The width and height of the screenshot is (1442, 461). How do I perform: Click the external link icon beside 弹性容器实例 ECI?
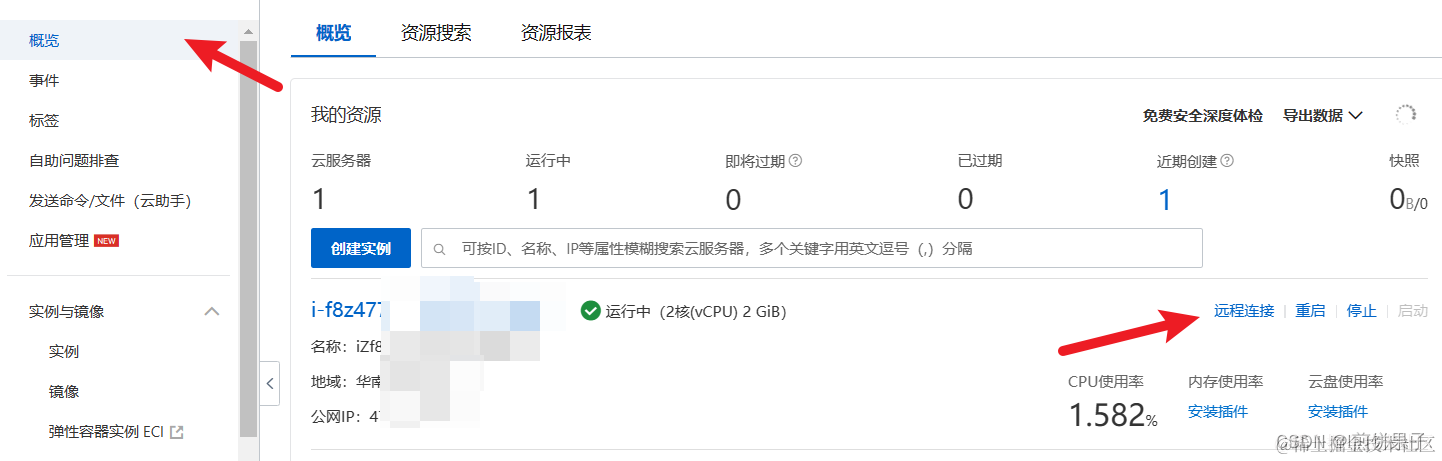(x=177, y=432)
